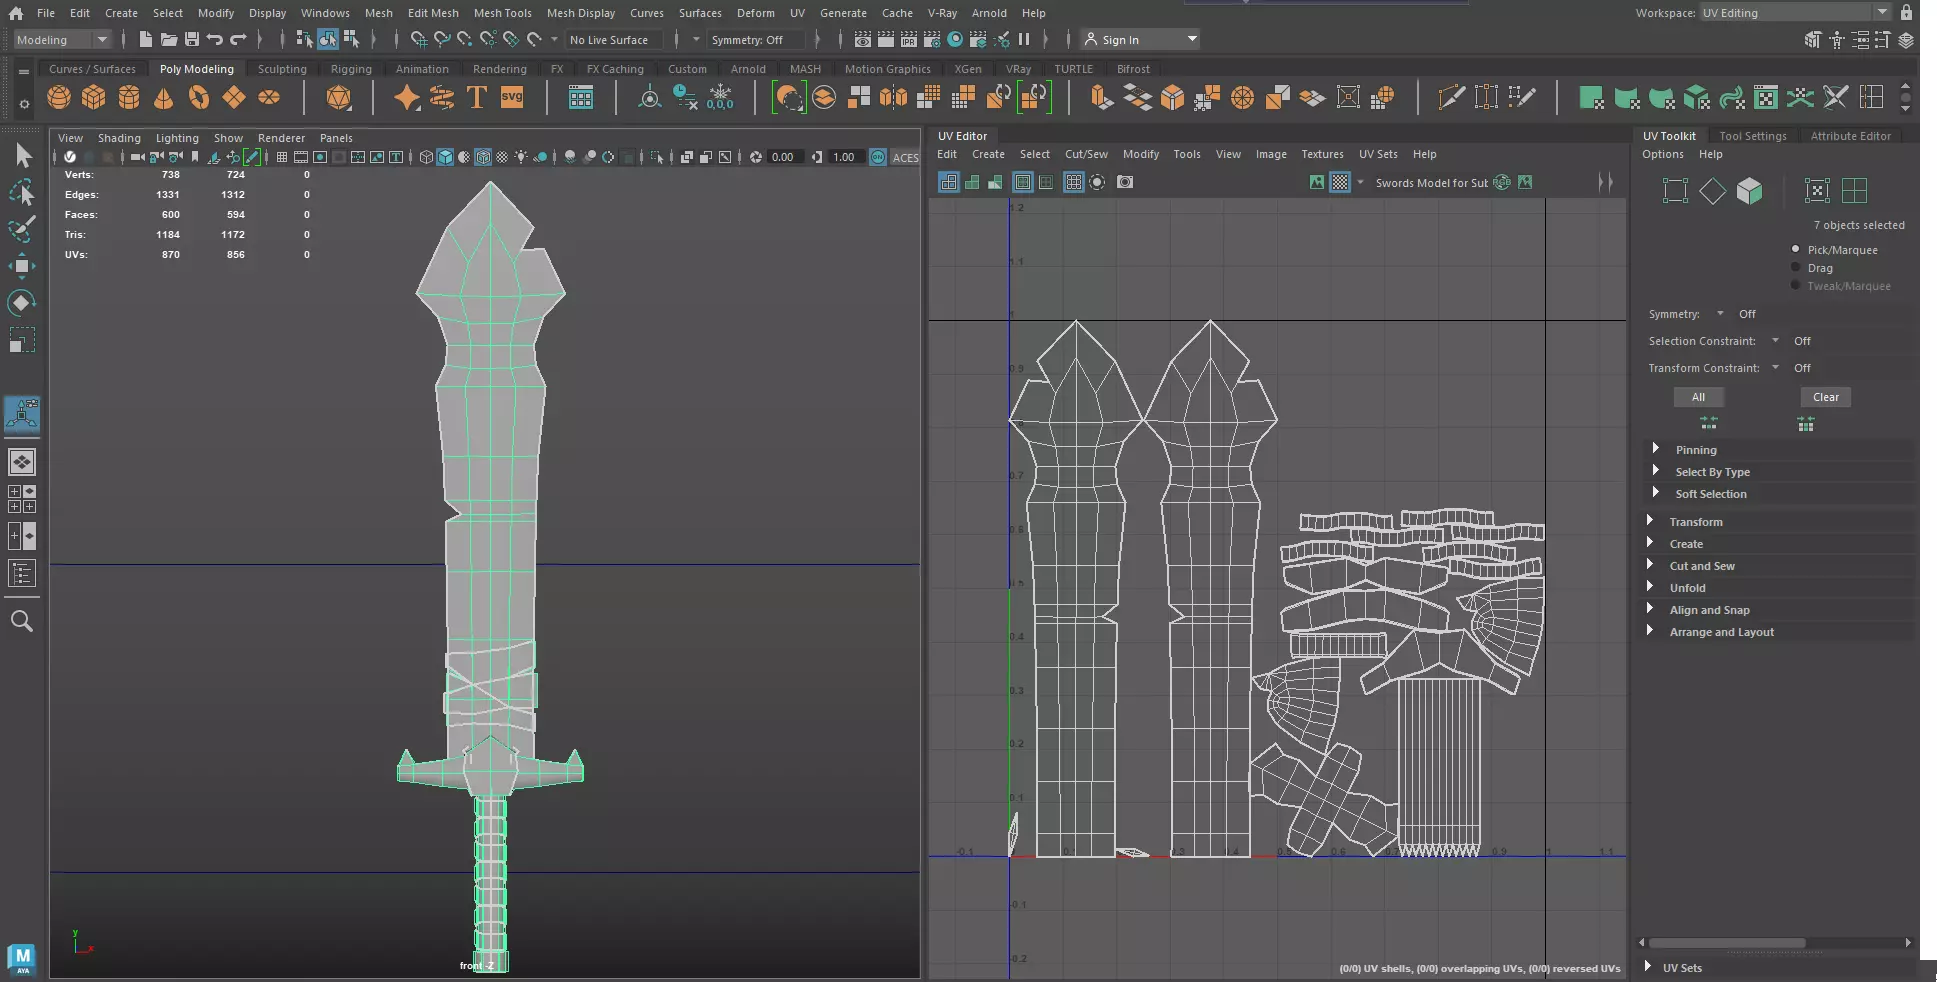The height and width of the screenshot is (982, 1937).
Task: Click the All button in UV Toolkit
Action: [x=1698, y=397]
